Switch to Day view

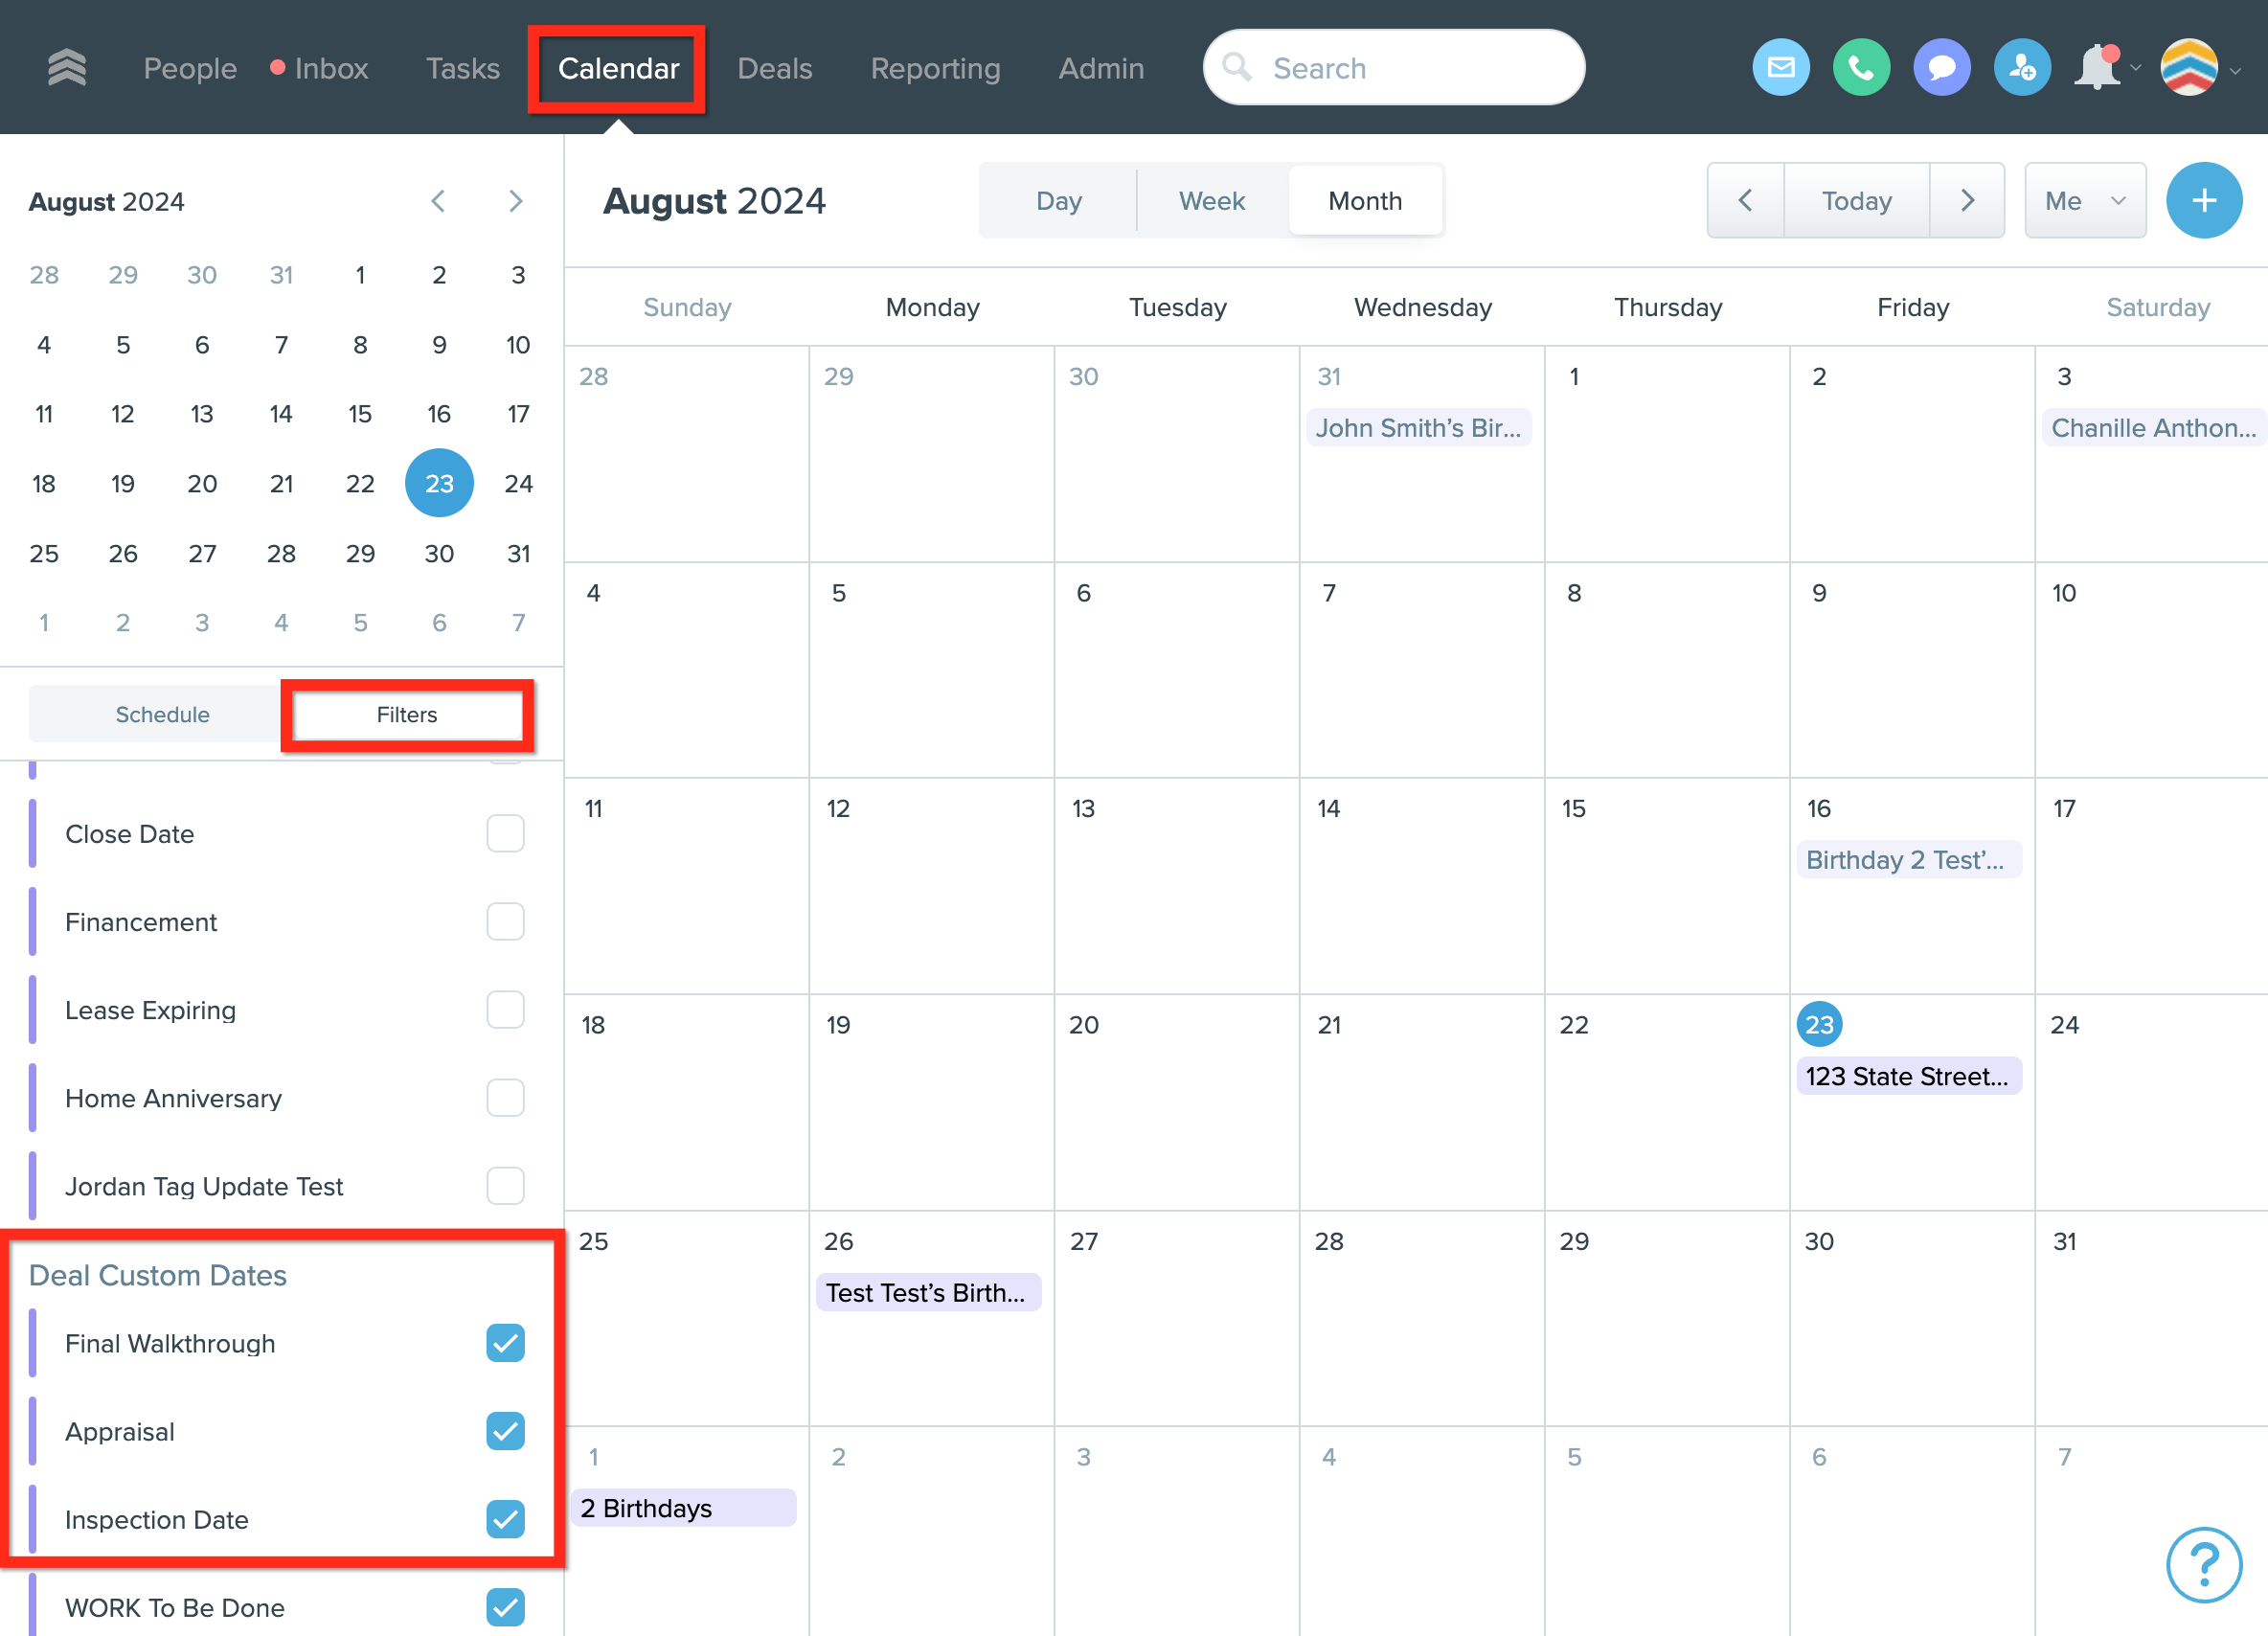[x=1059, y=201]
